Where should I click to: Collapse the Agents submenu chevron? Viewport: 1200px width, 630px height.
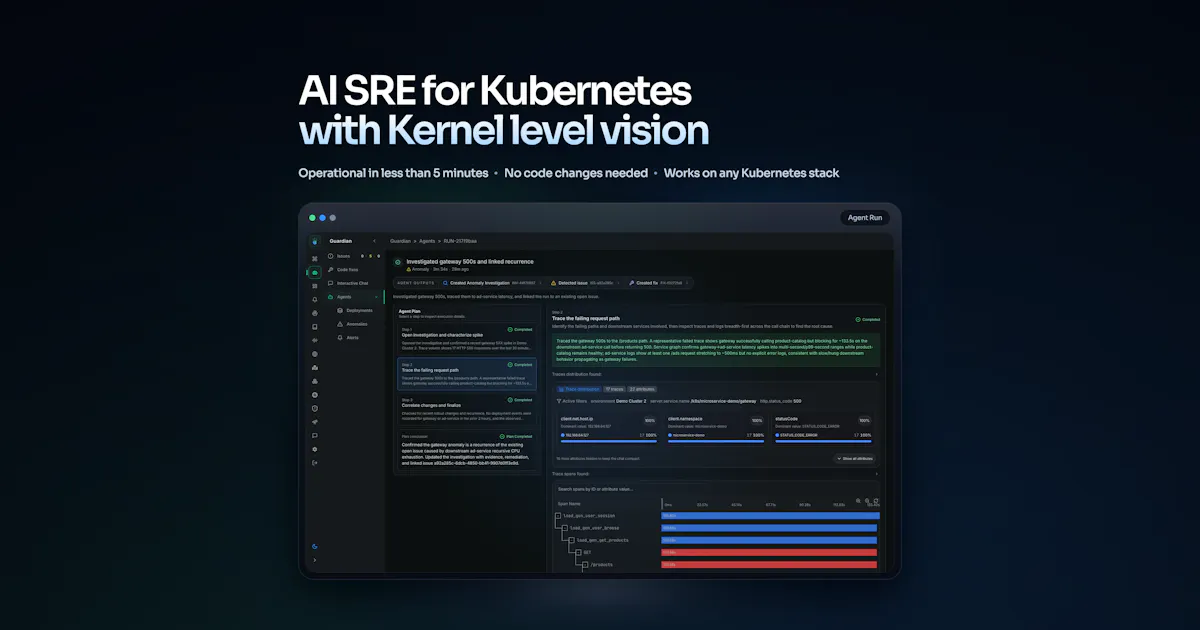[x=376, y=297]
